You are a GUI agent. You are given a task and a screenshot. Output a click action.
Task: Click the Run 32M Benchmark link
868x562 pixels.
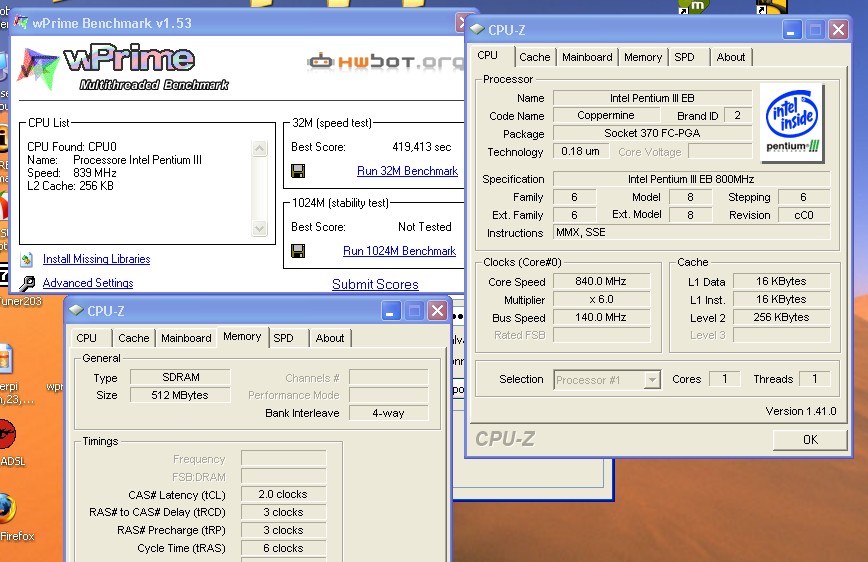coord(407,171)
